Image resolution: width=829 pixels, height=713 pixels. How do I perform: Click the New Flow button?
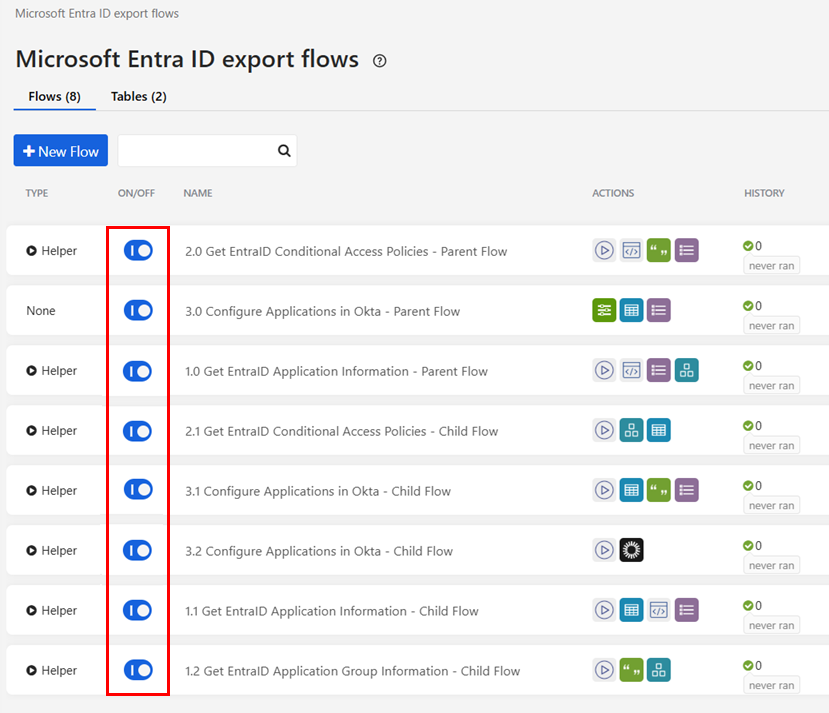click(61, 151)
